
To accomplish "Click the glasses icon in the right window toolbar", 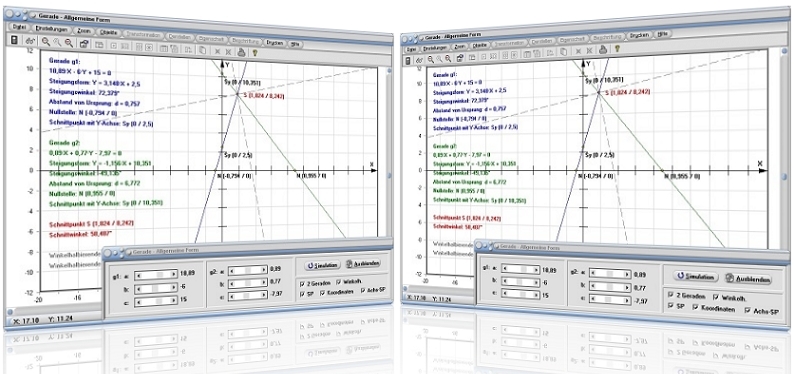I will tap(419, 59).
